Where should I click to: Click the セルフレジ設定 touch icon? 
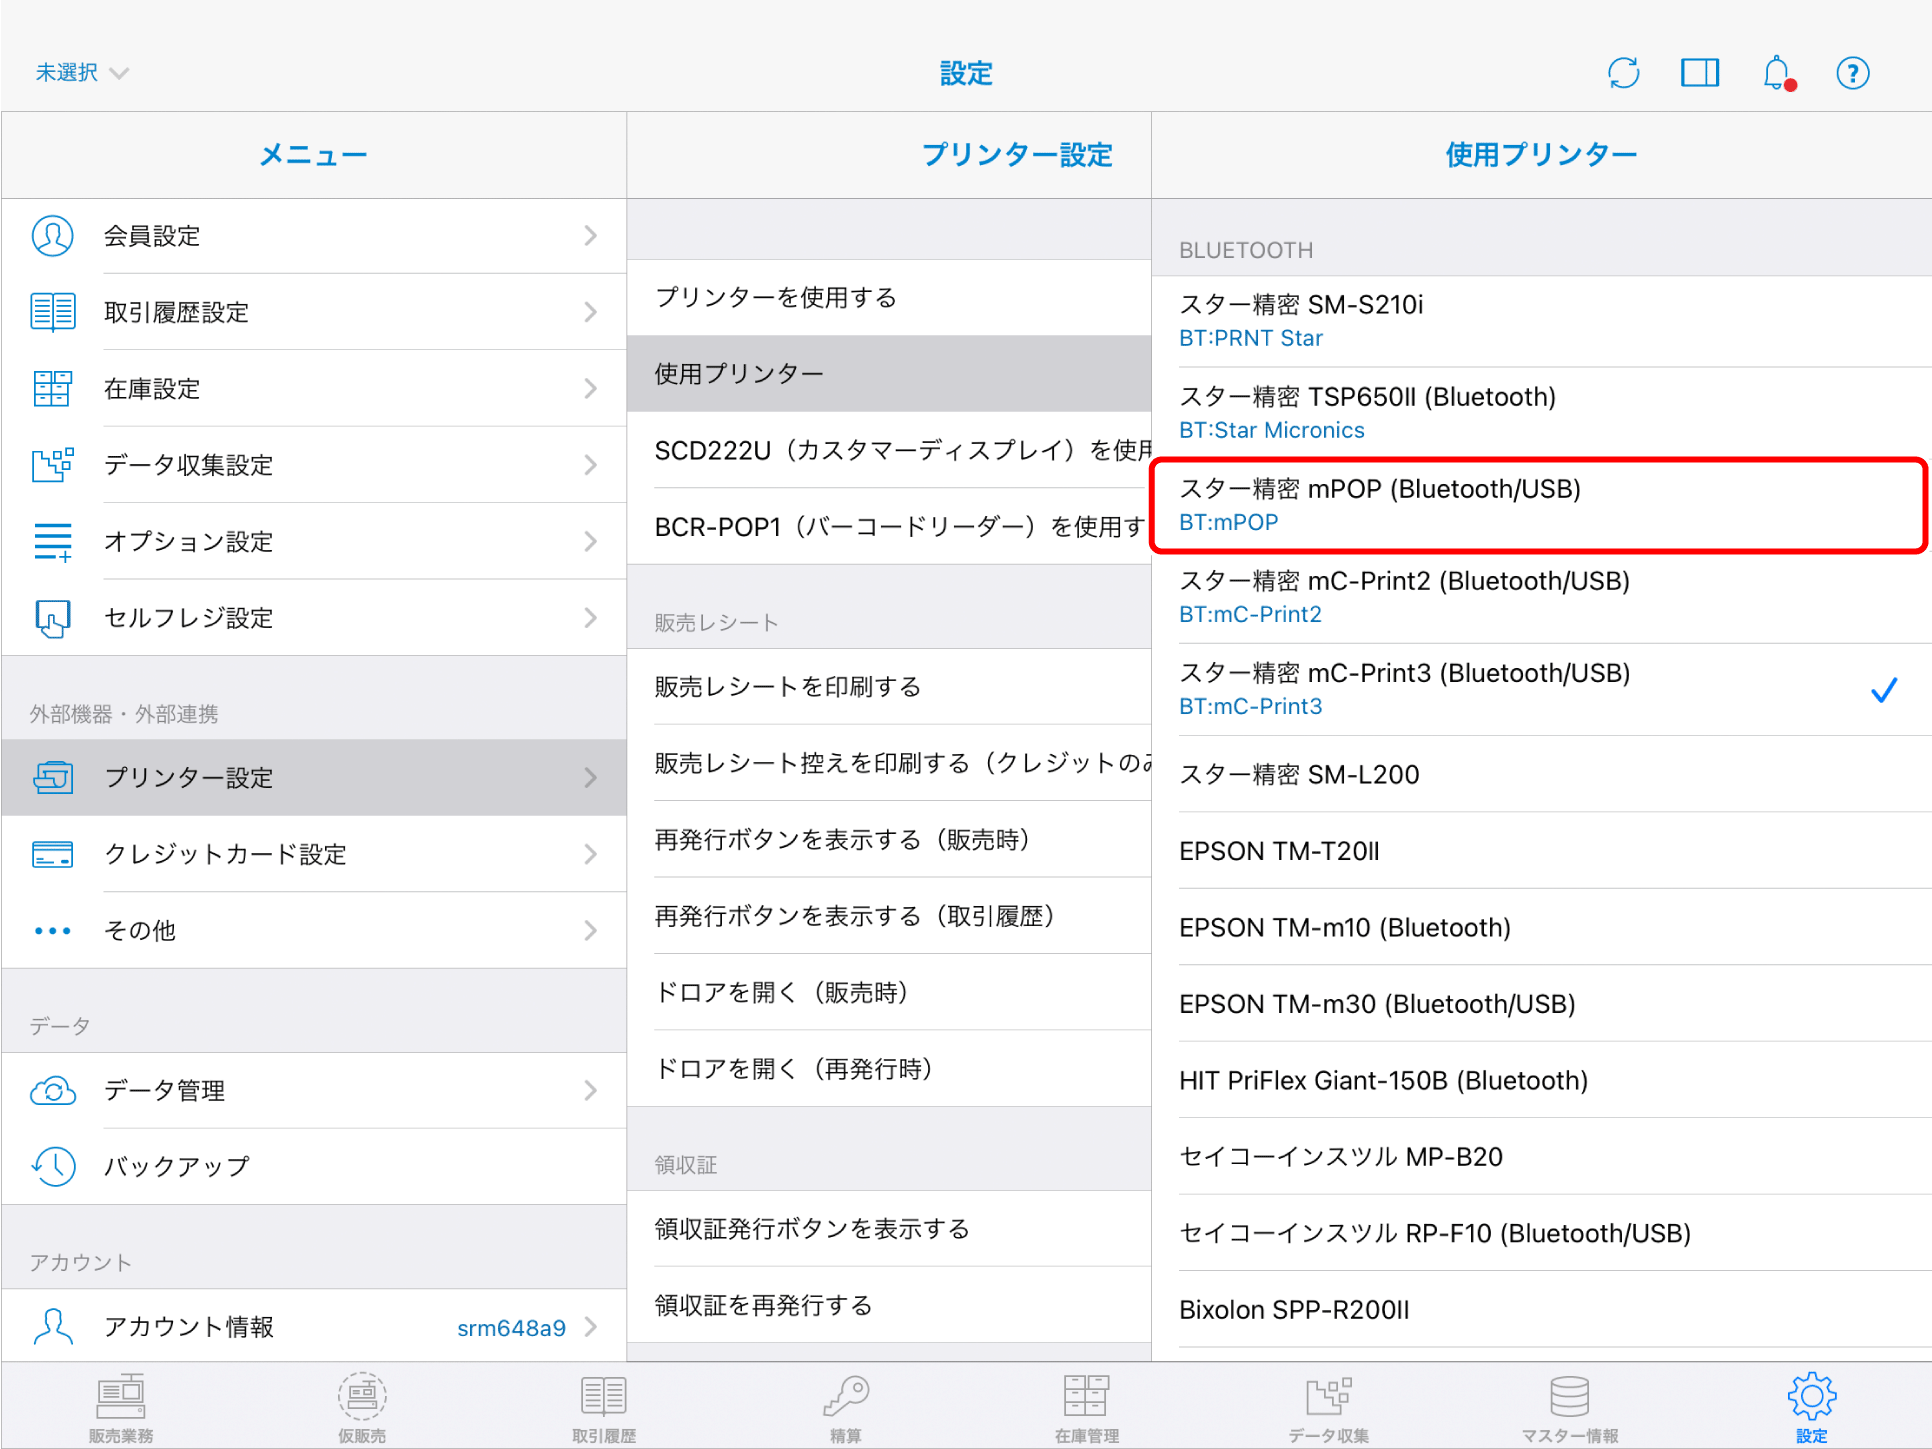[x=53, y=618]
